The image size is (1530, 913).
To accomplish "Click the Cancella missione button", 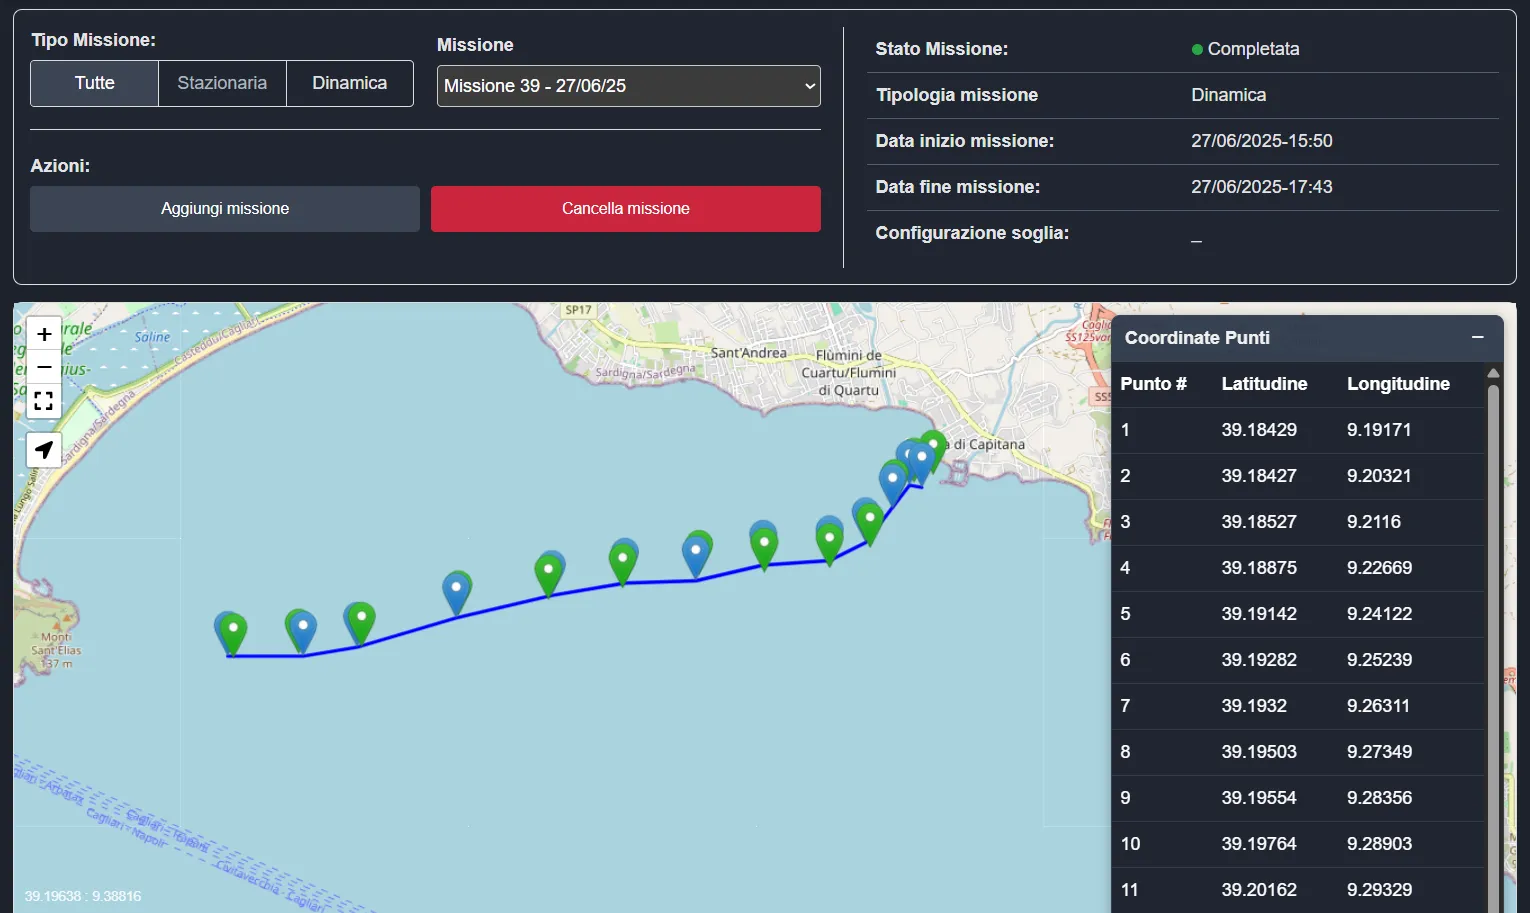I will tap(626, 209).
